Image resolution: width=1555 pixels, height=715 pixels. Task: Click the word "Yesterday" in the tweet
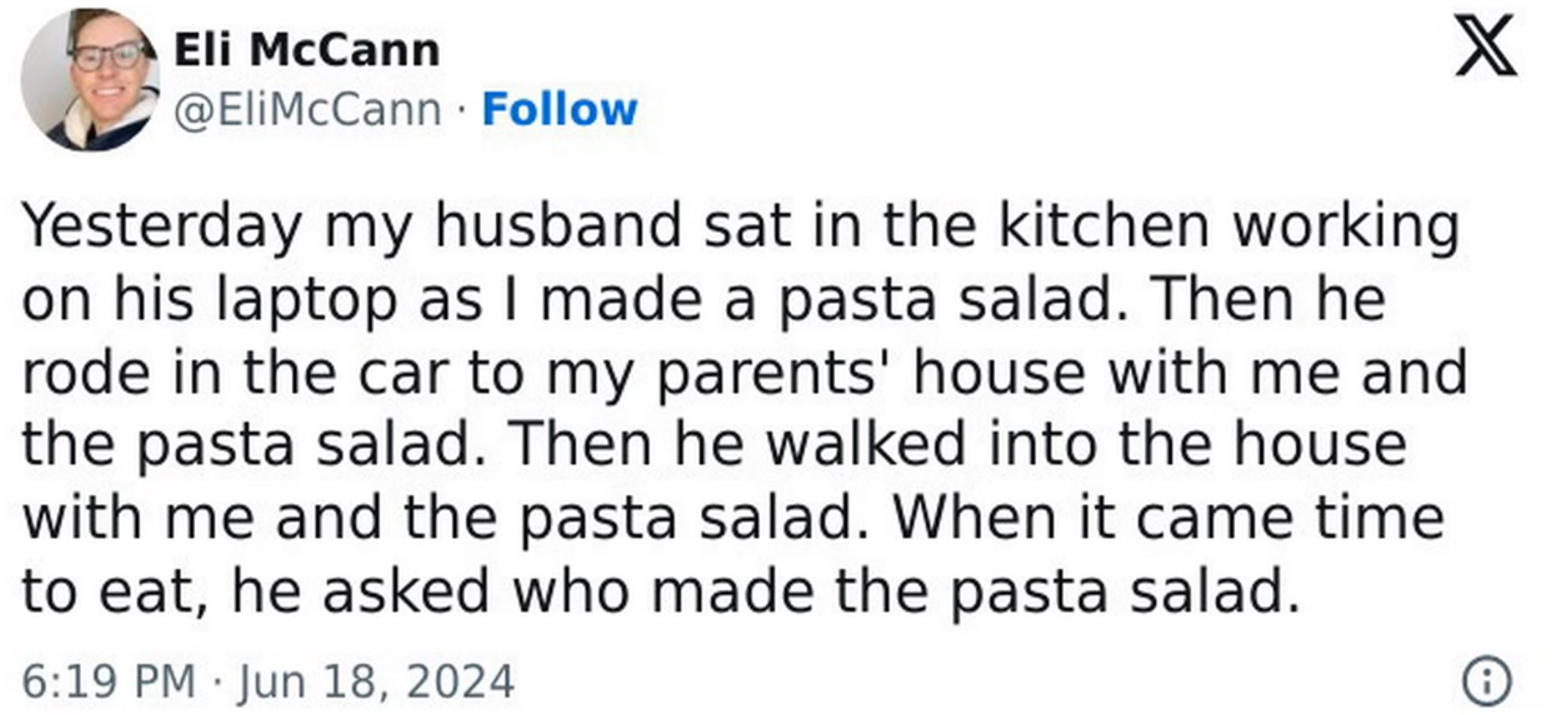click(161, 226)
